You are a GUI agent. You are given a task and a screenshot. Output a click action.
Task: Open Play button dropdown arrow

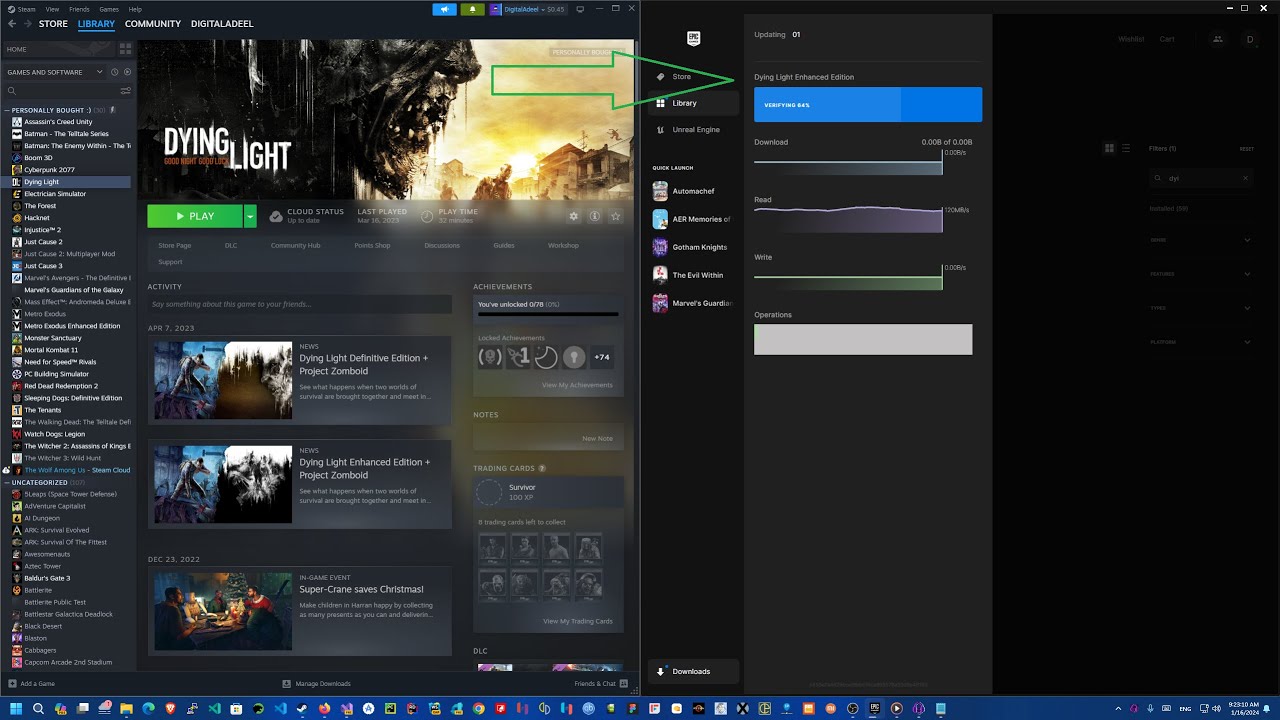click(x=250, y=216)
